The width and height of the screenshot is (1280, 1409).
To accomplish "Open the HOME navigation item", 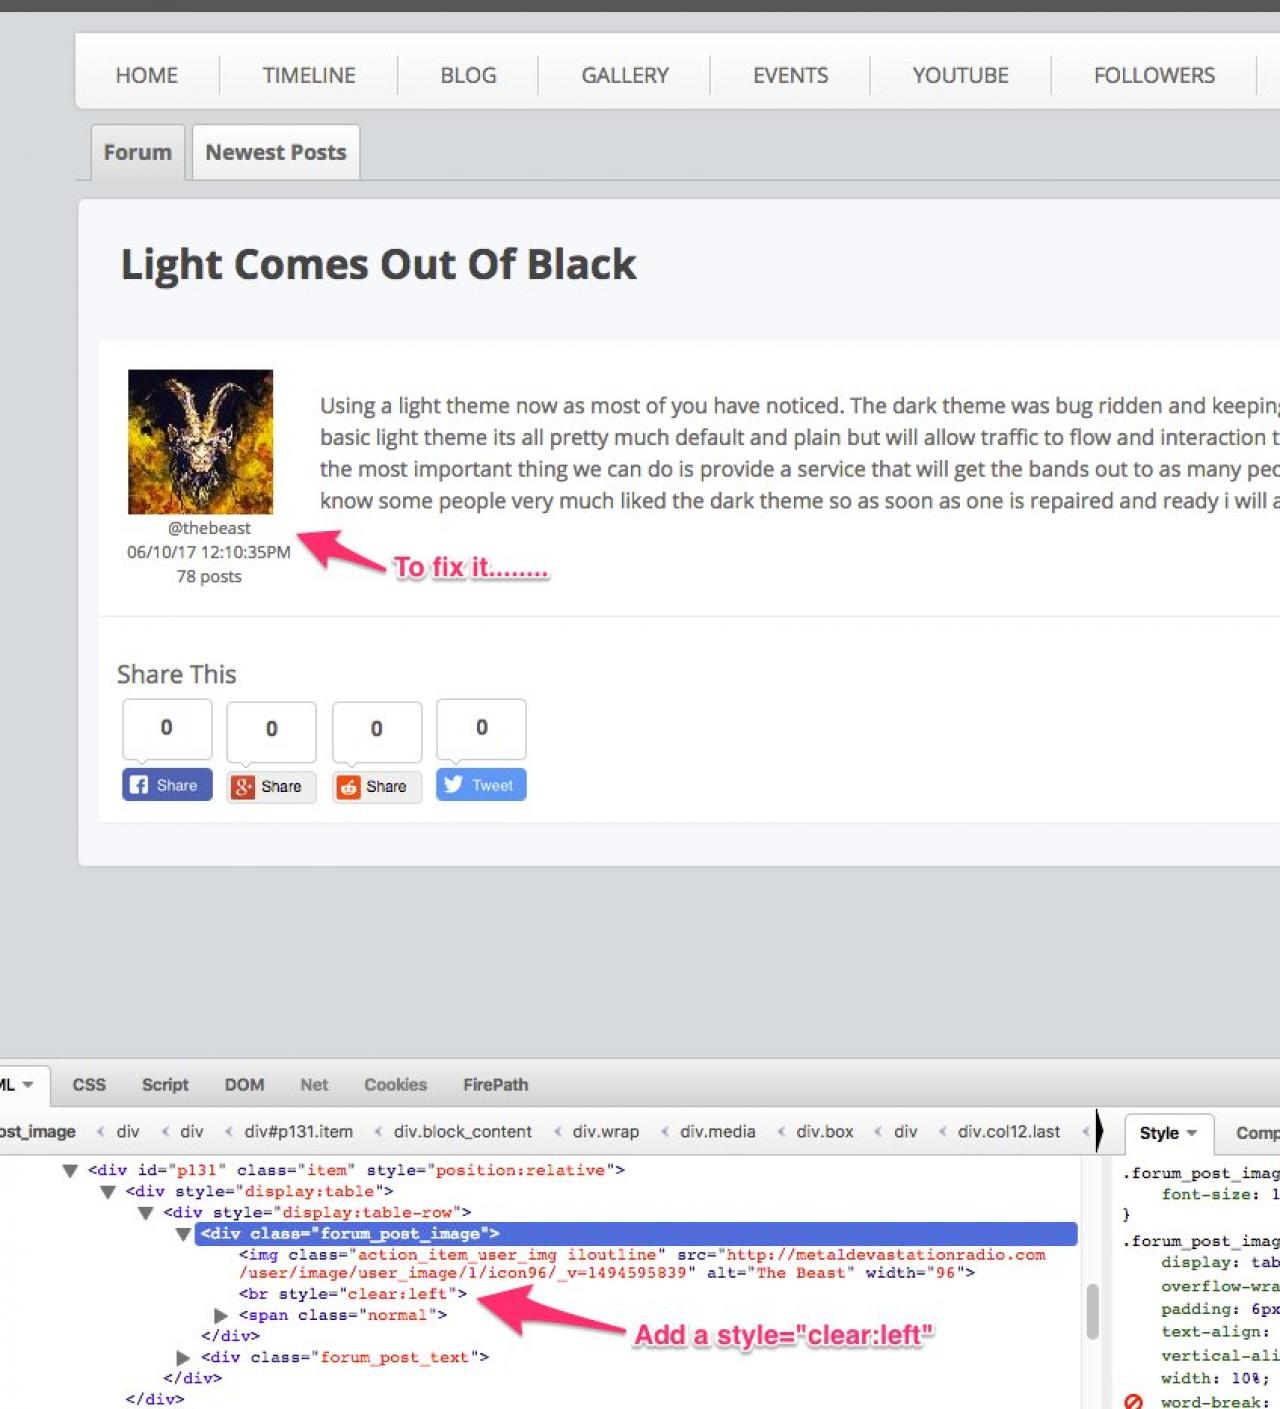I will point(147,75).
